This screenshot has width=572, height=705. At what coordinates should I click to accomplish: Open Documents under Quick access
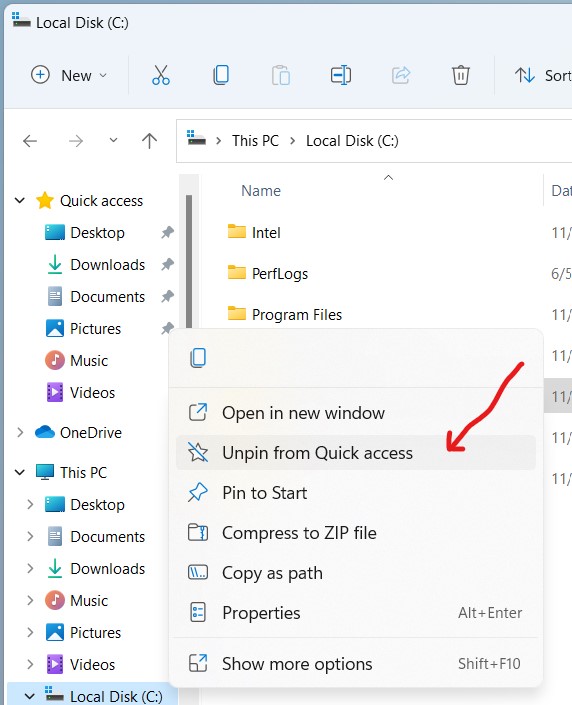point(107,297)
